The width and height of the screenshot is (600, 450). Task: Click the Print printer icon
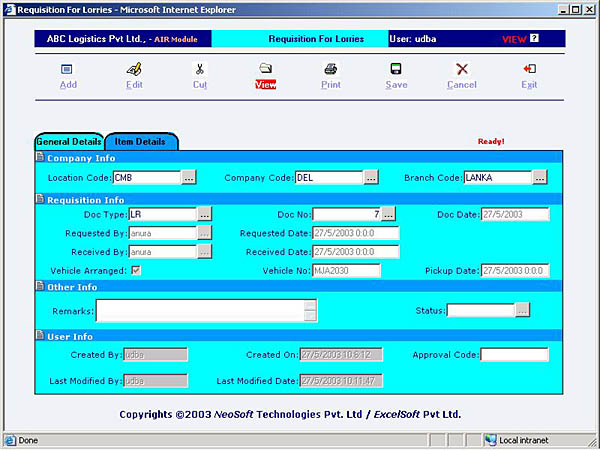pos(330,70)
